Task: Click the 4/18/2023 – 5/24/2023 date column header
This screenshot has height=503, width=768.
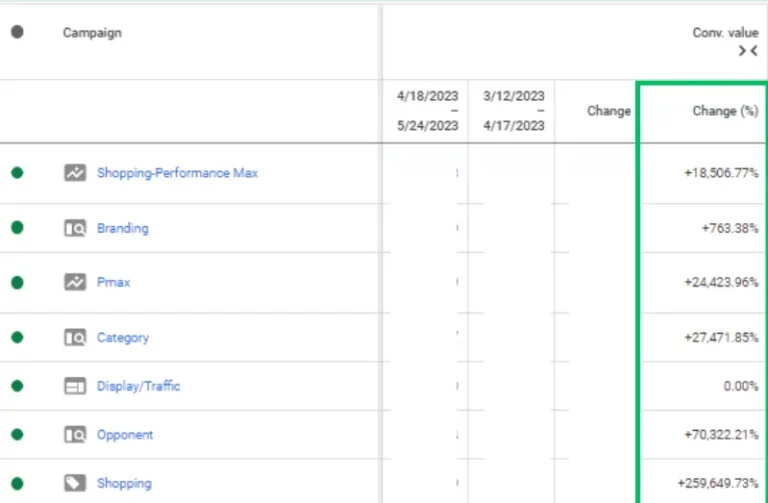Action: pos(427,111)
